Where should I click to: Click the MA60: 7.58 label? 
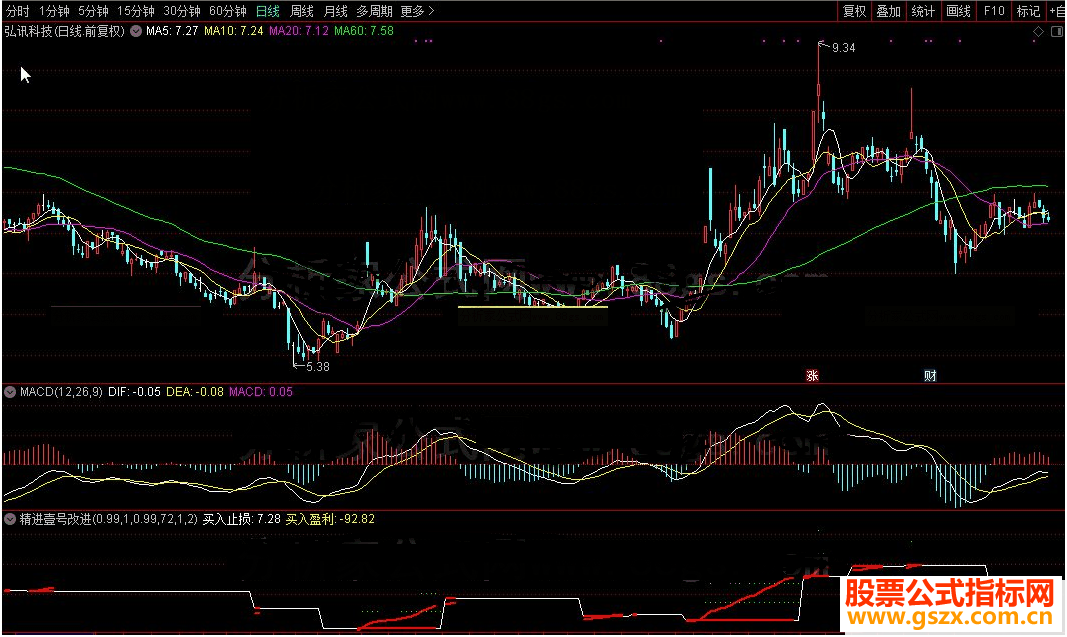(363, 31)
